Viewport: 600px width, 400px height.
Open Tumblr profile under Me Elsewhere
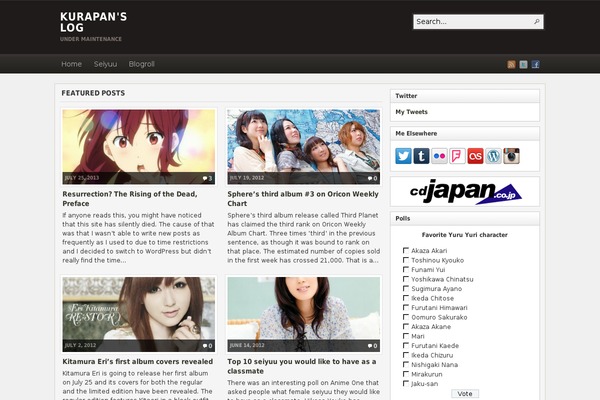[421, 156]
